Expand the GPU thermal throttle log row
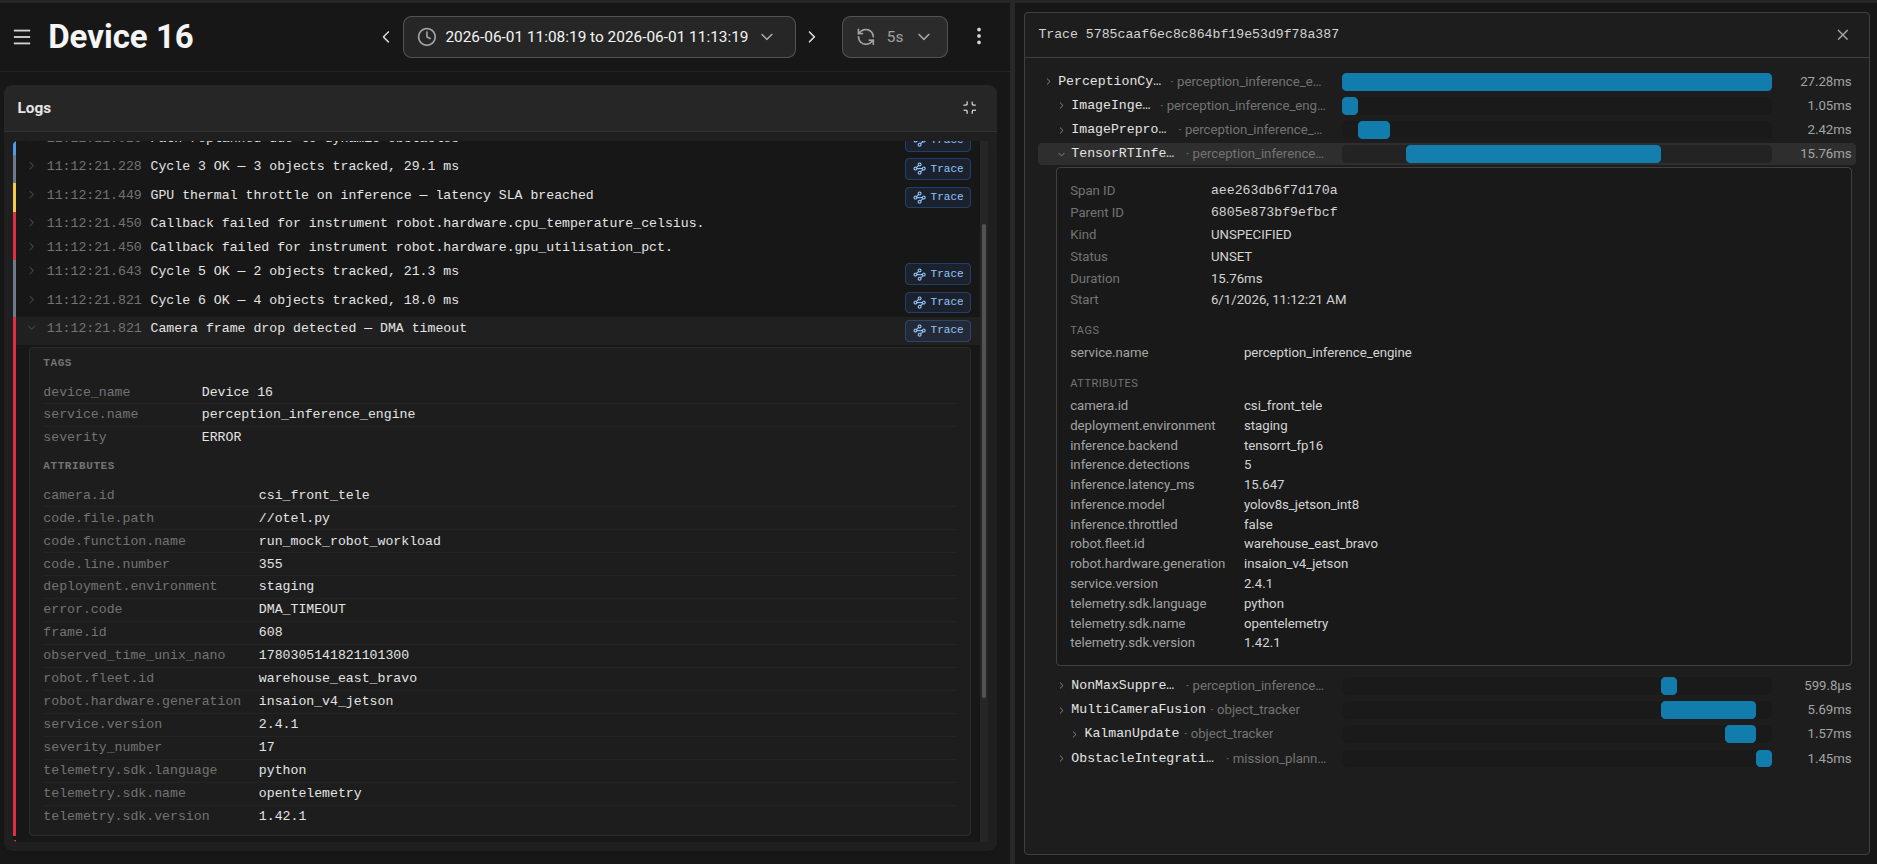 pyautogui.click(x=31, y=195)
